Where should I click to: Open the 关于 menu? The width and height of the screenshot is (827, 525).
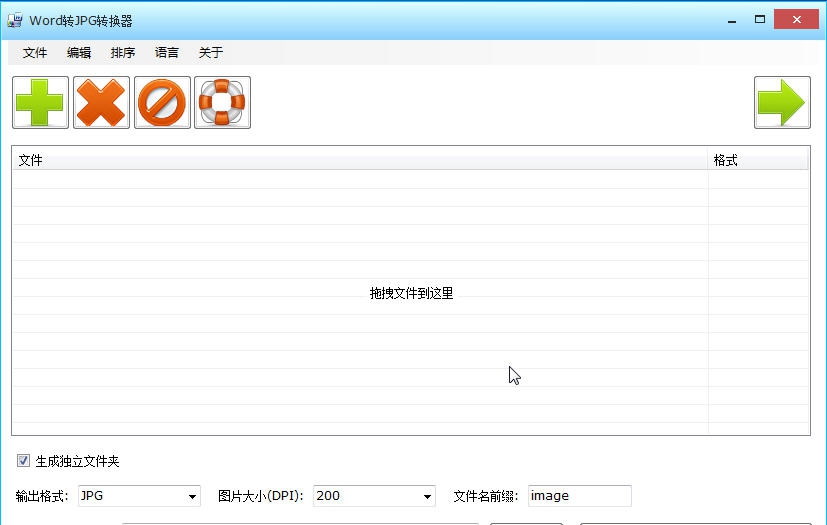click(x=211, y=53)
